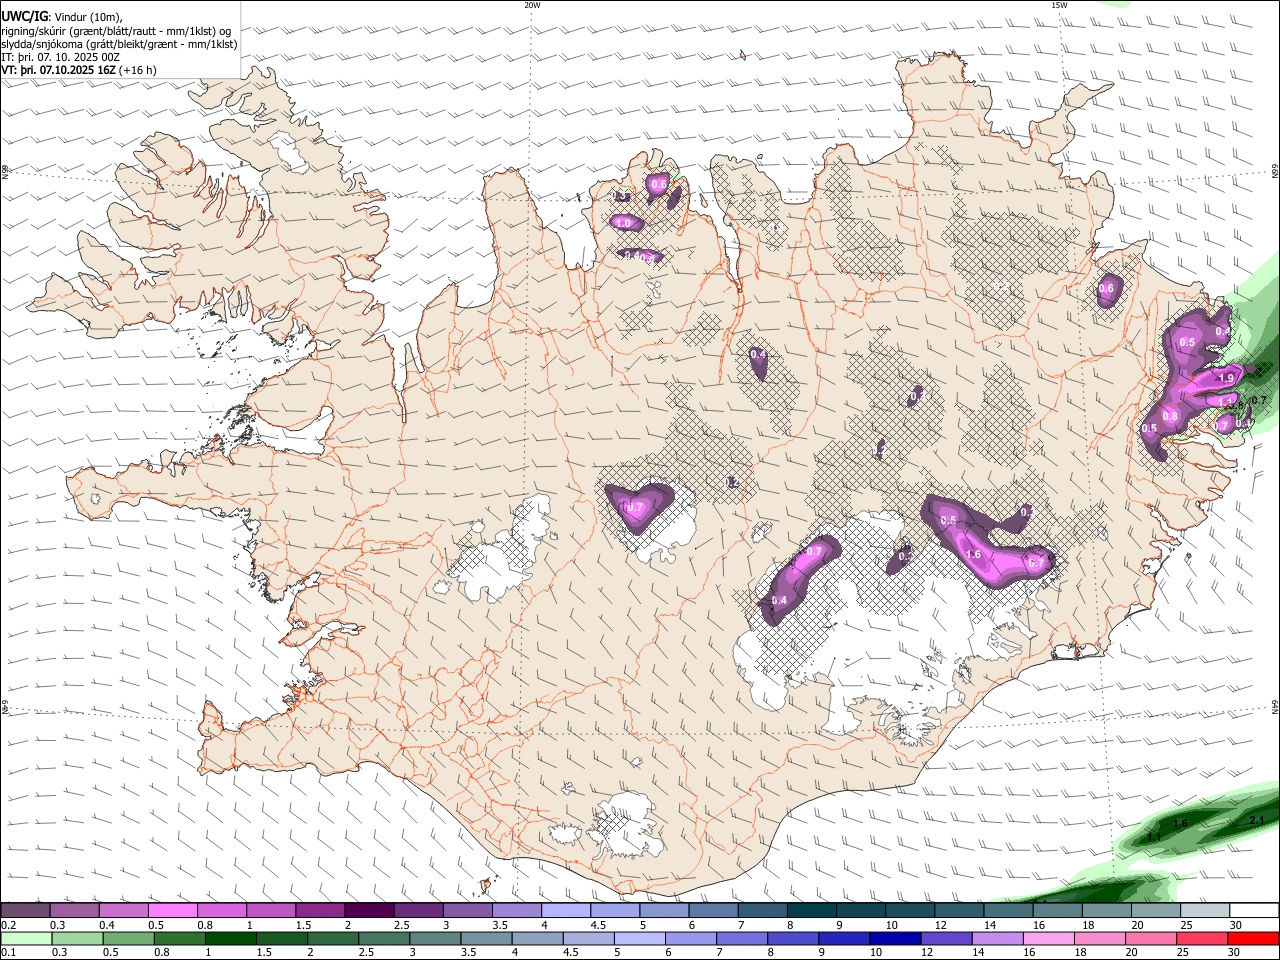1280x960 pixels.
Task: Pick the darkest purple upper legend swatch at 2
Action: (x=369, y=910)
